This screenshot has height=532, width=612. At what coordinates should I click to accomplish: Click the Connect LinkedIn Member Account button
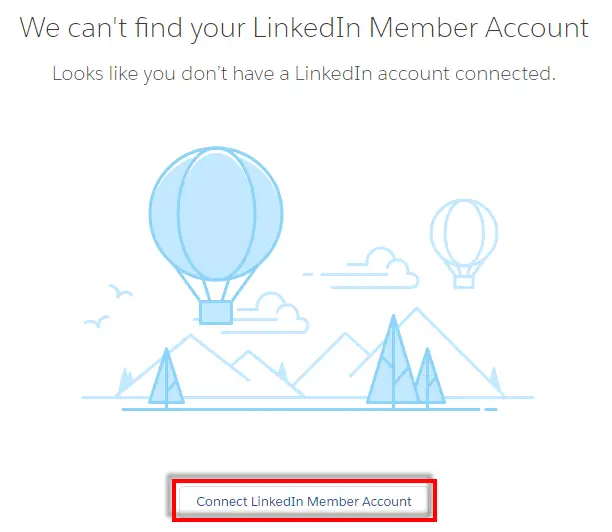point(304,501)
